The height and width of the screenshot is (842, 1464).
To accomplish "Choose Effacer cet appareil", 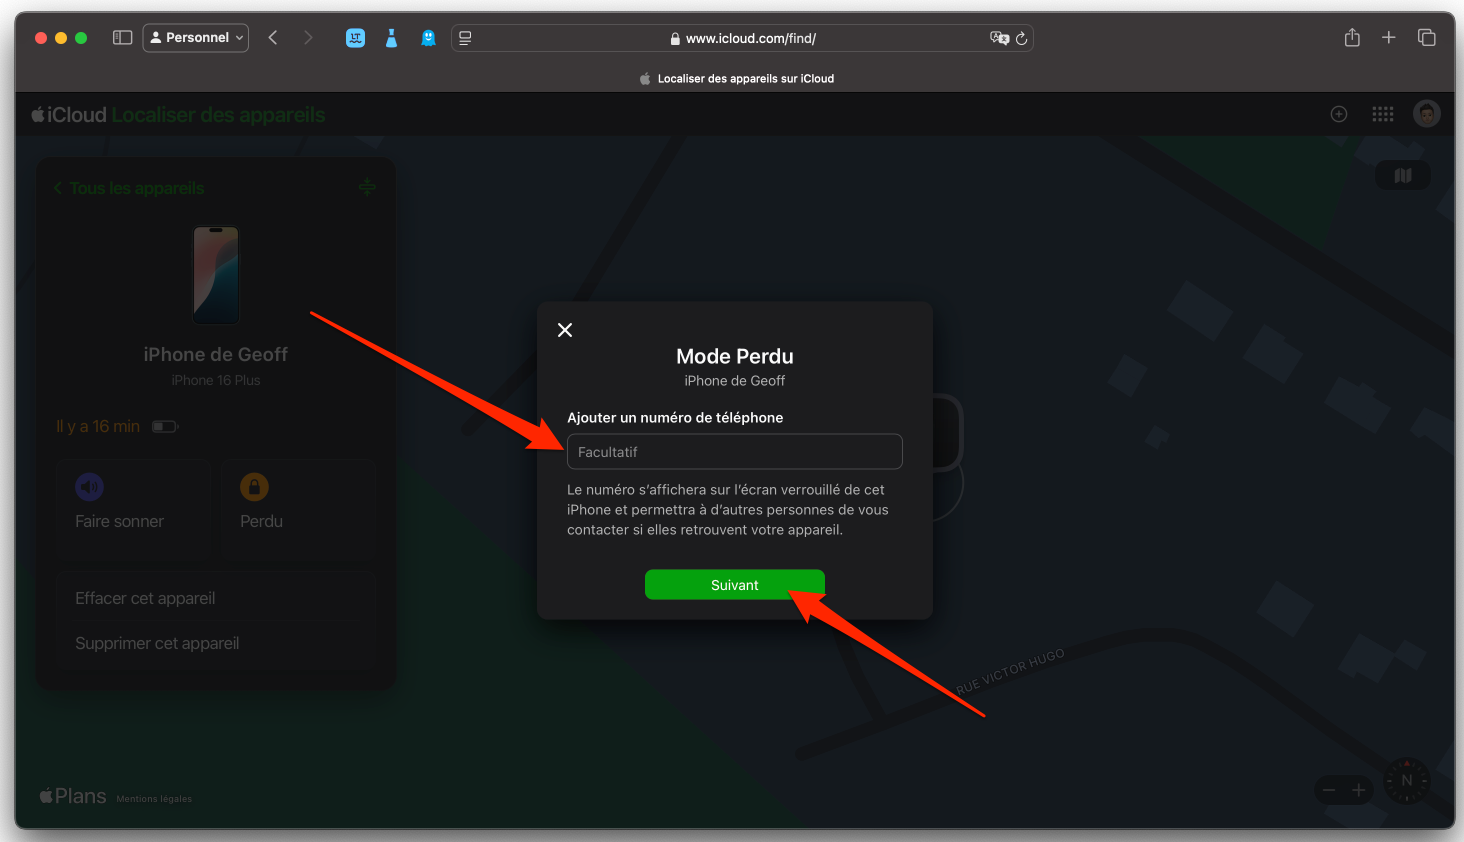I will (x=216, y=598).
